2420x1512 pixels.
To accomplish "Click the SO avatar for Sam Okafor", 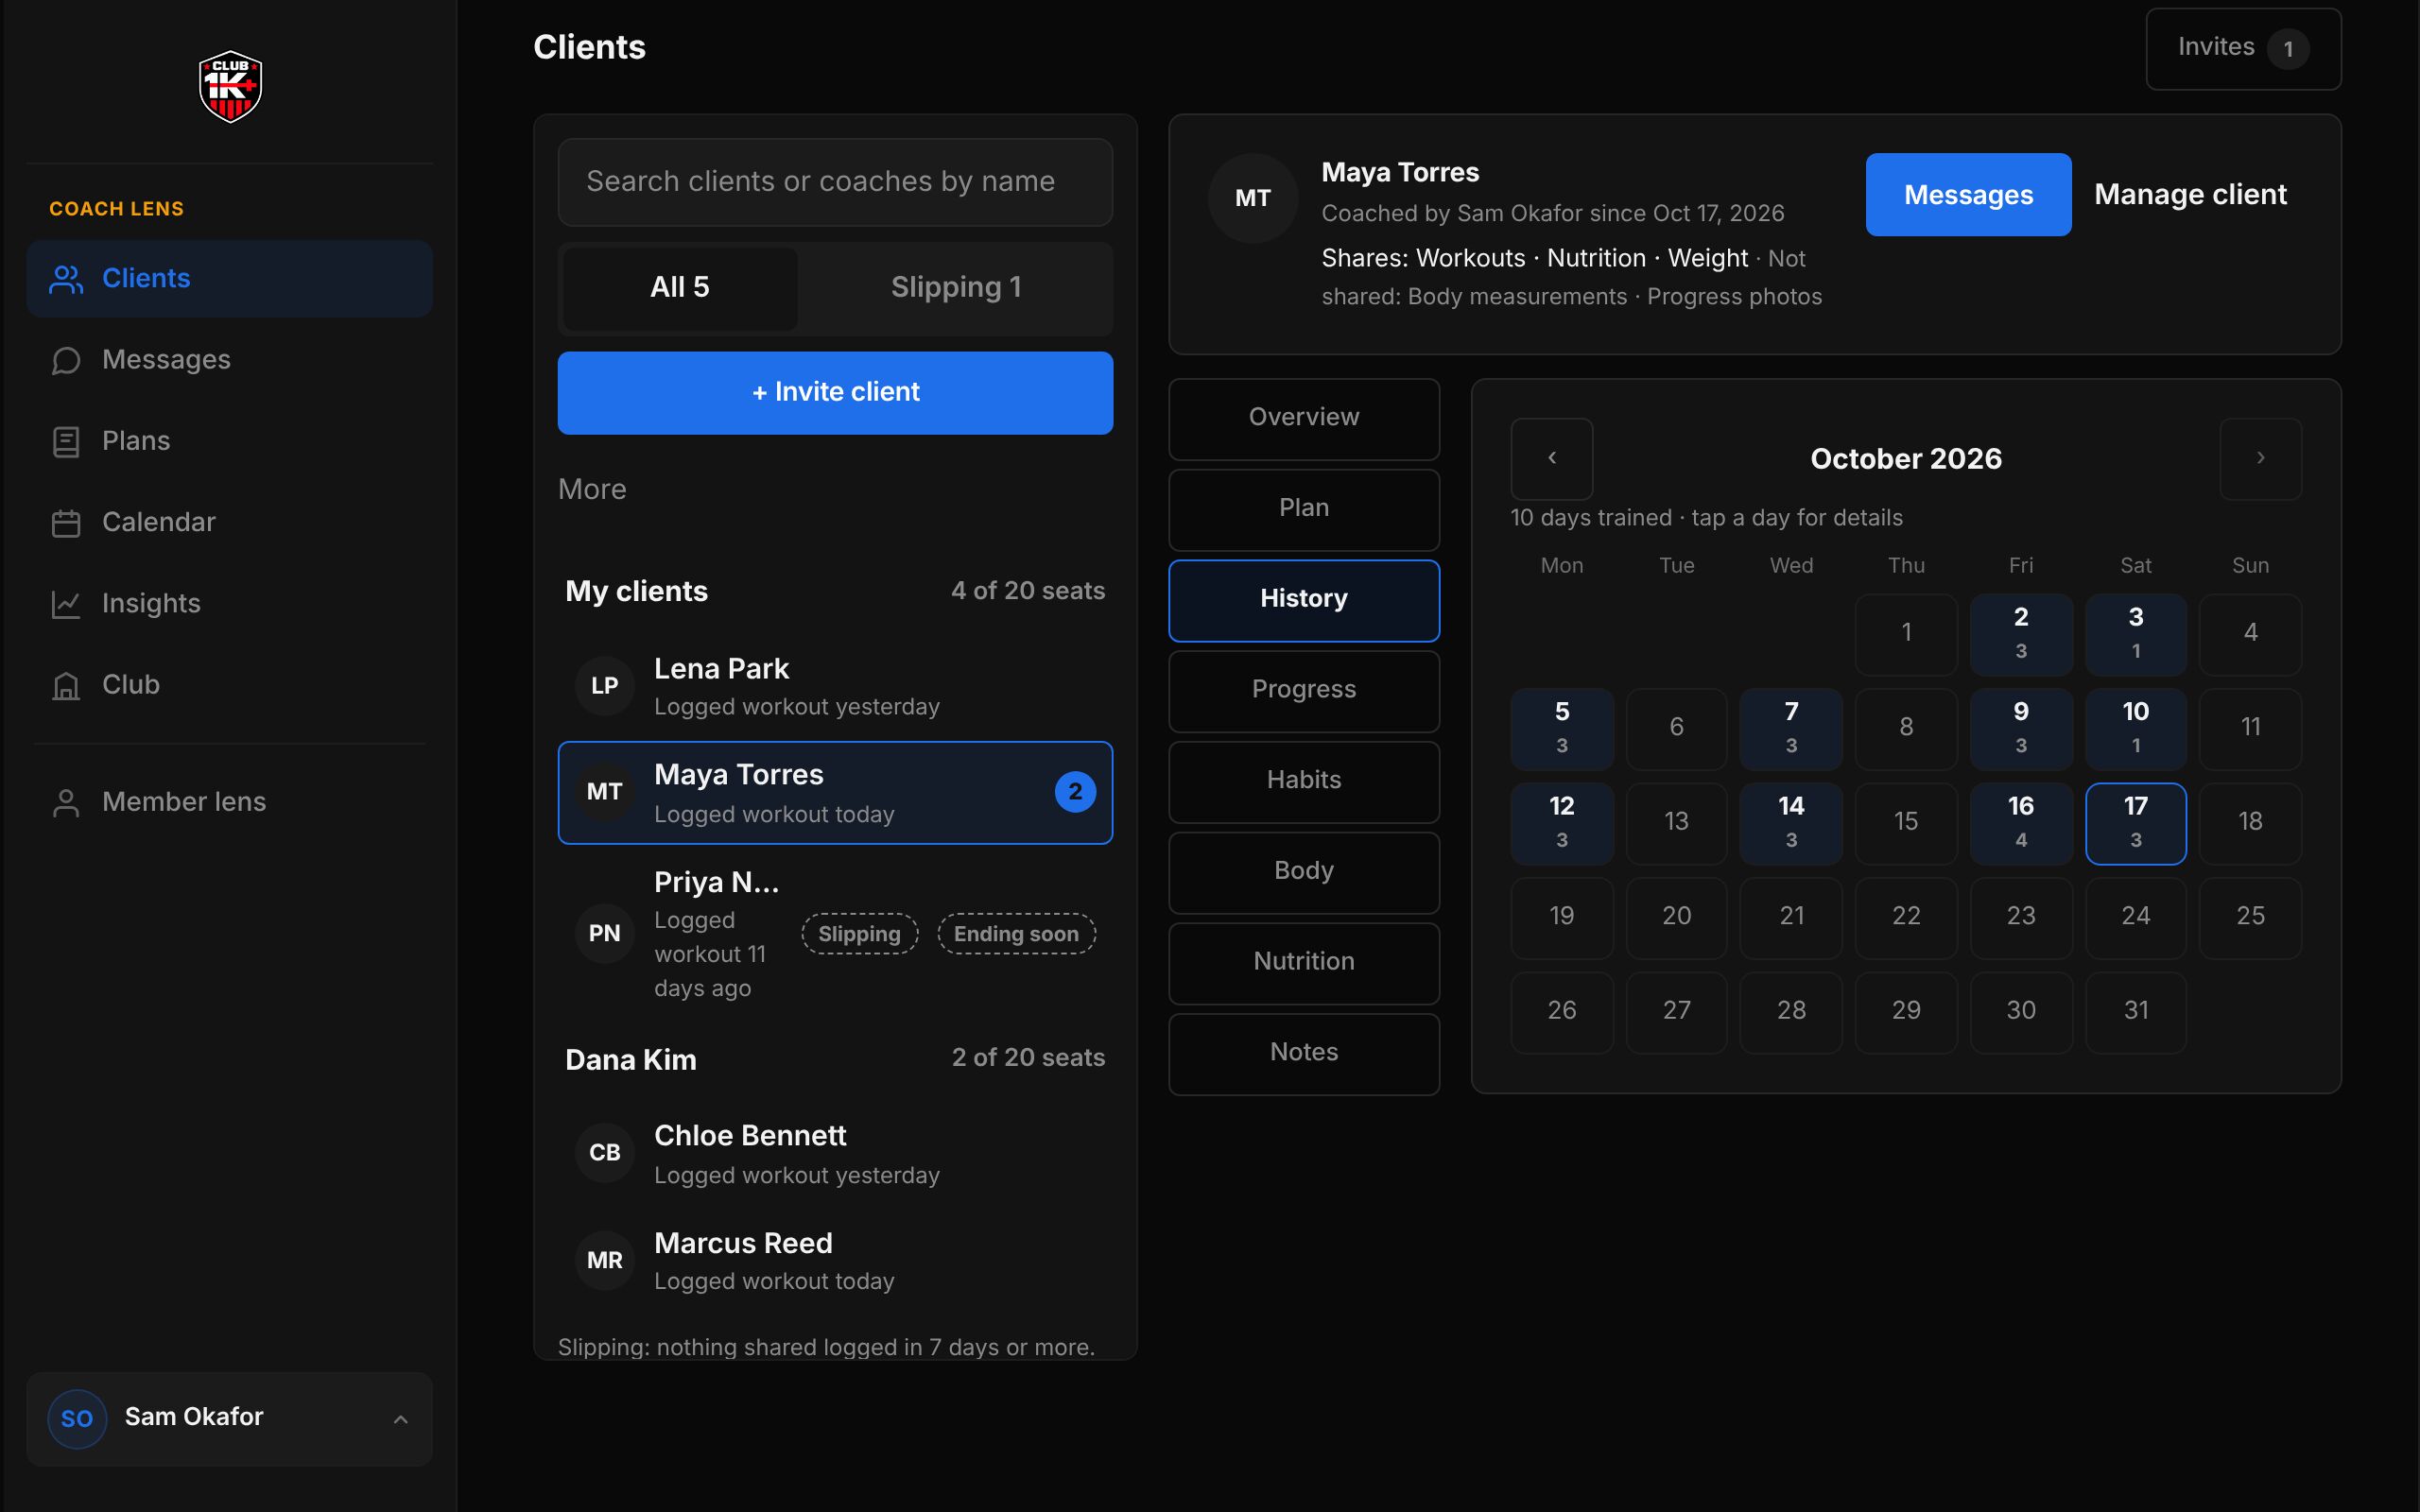I will tap(77, 1418).
